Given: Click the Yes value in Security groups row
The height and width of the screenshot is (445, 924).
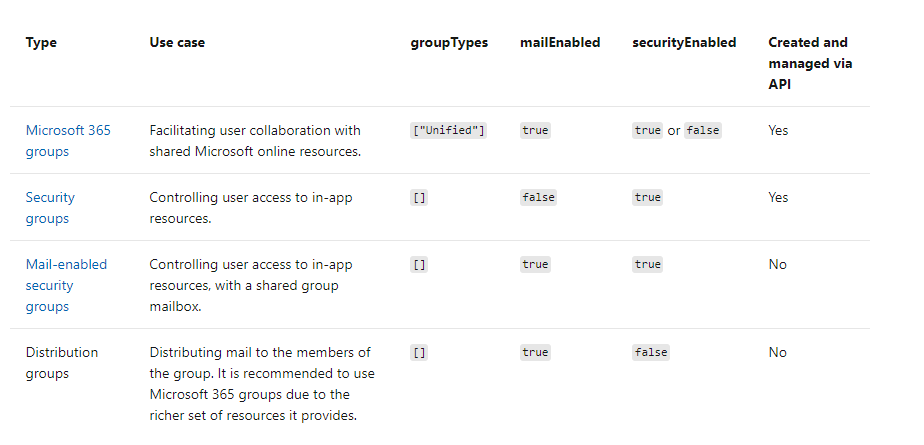Looking at the screenshot, I should (778, 197).
